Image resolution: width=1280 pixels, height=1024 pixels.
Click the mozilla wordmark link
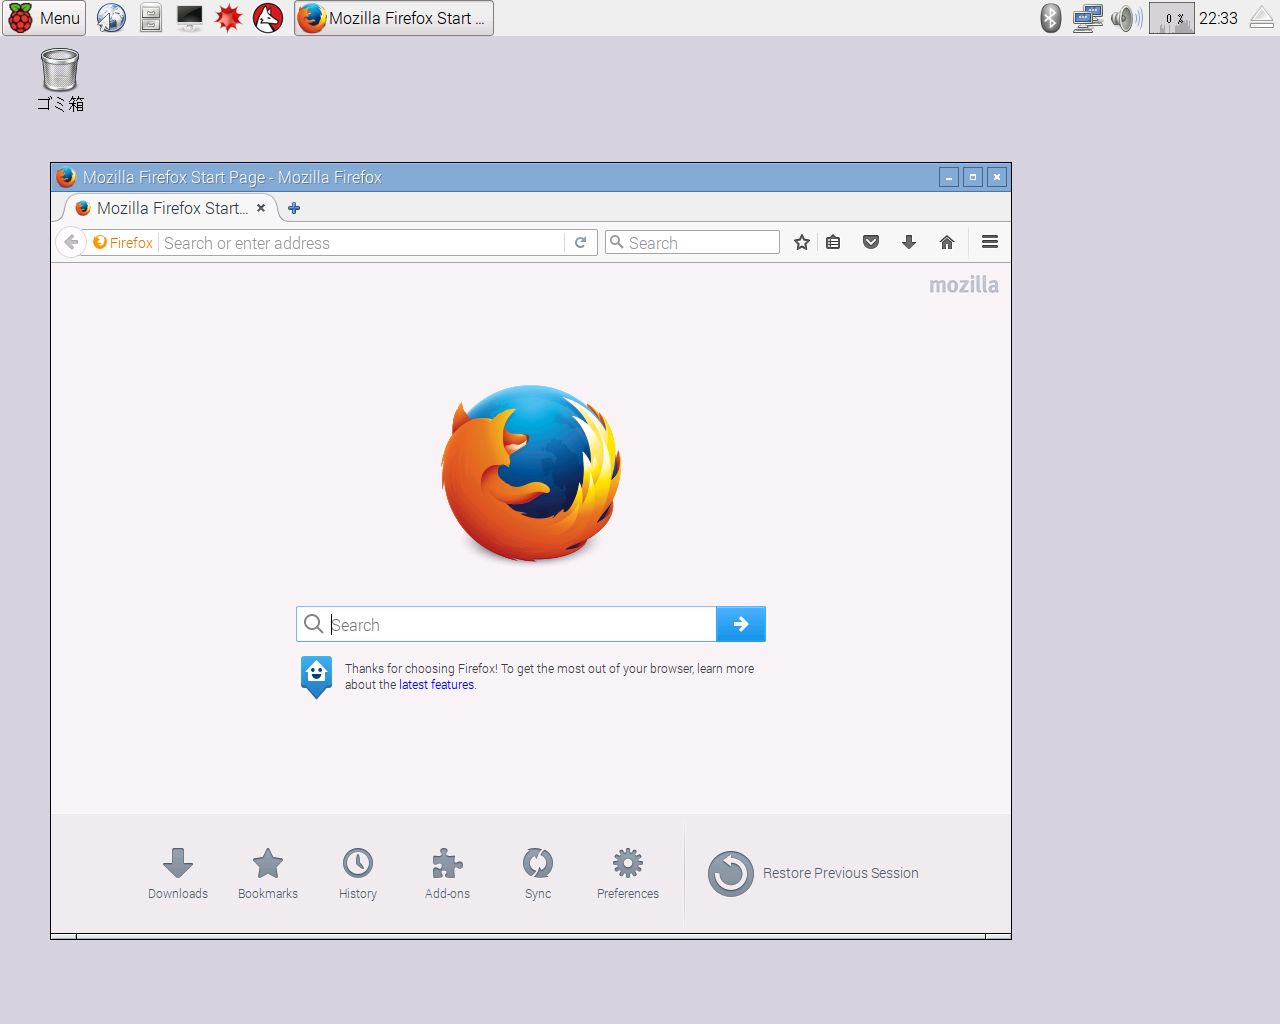964,285
